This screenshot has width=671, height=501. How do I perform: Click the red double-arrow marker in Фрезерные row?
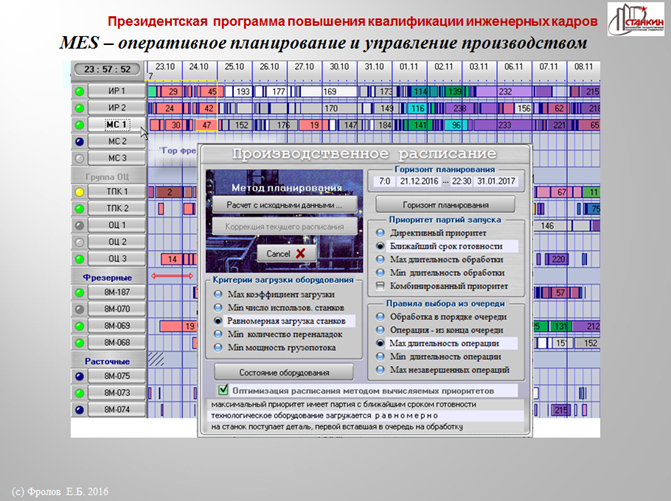click(x=172, y=274)
